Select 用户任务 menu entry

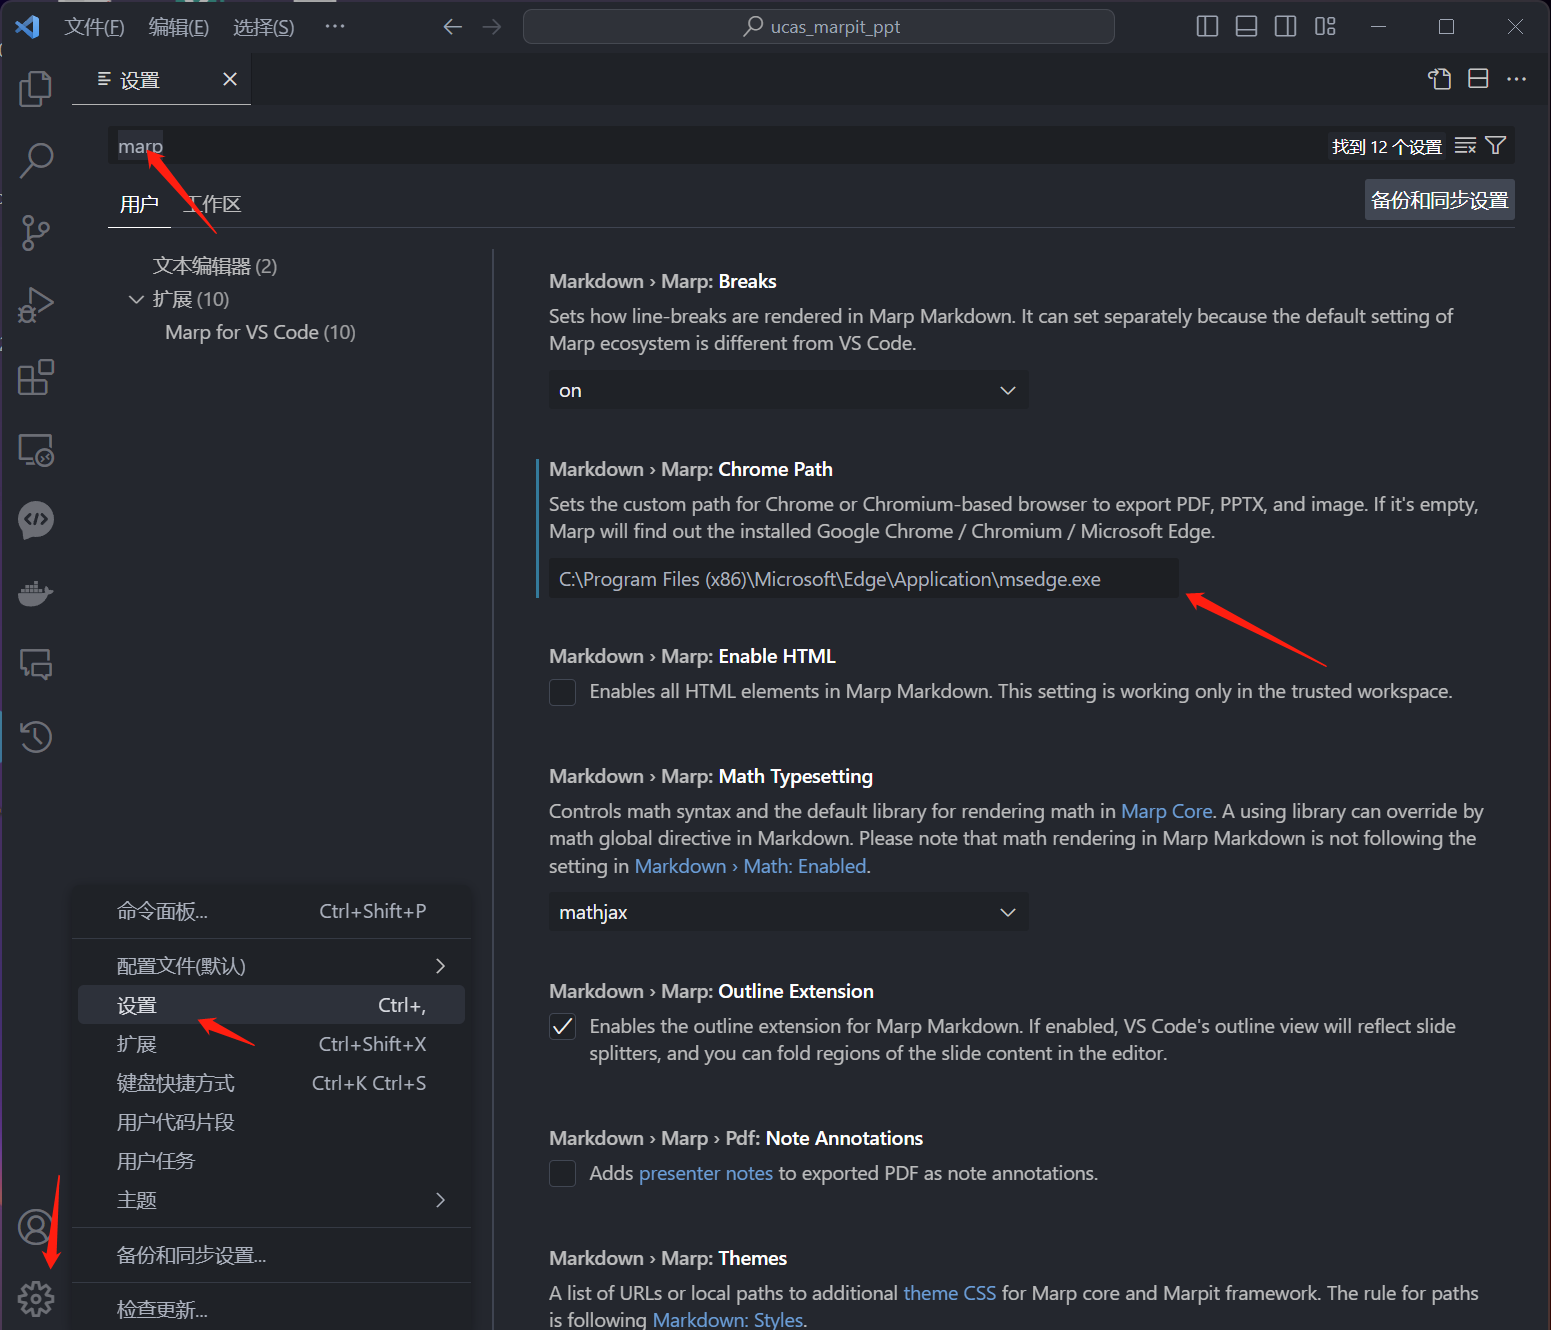pyautogui.click(x=271, y=1161)
